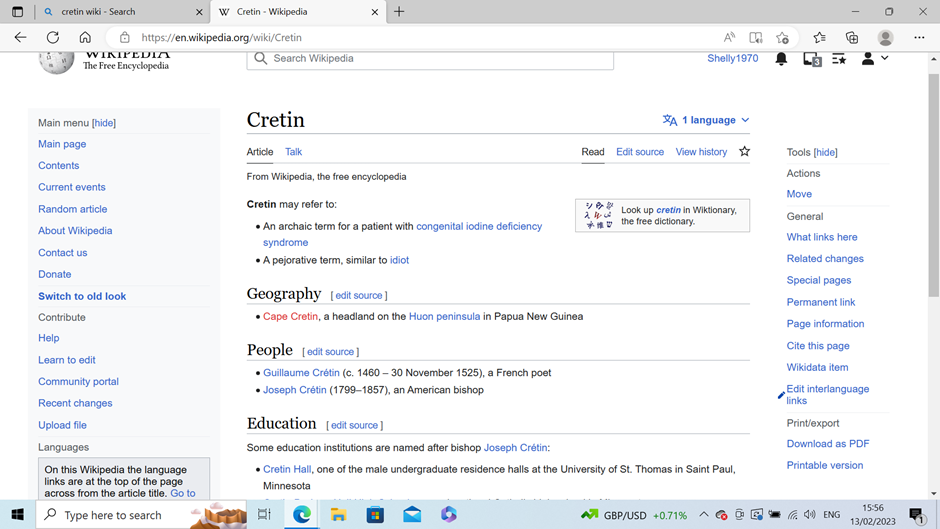Open Edge Collections icon
This screenshot has height=529, width=940.
[x=852, y=38]
